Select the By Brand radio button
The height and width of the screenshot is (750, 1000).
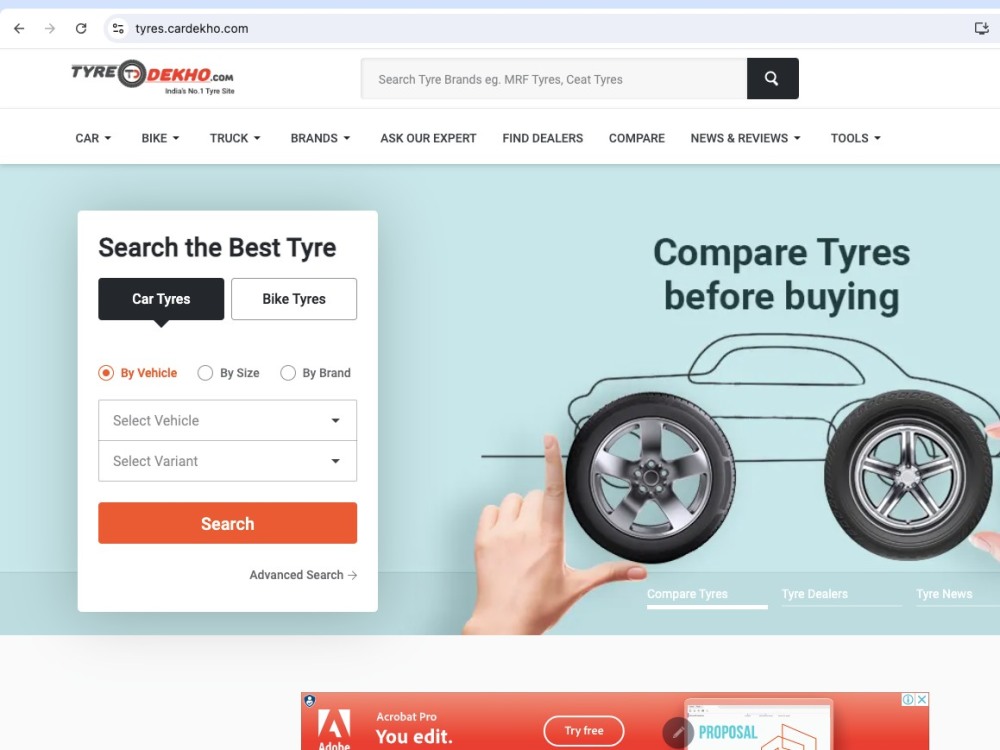click(288, 373)
